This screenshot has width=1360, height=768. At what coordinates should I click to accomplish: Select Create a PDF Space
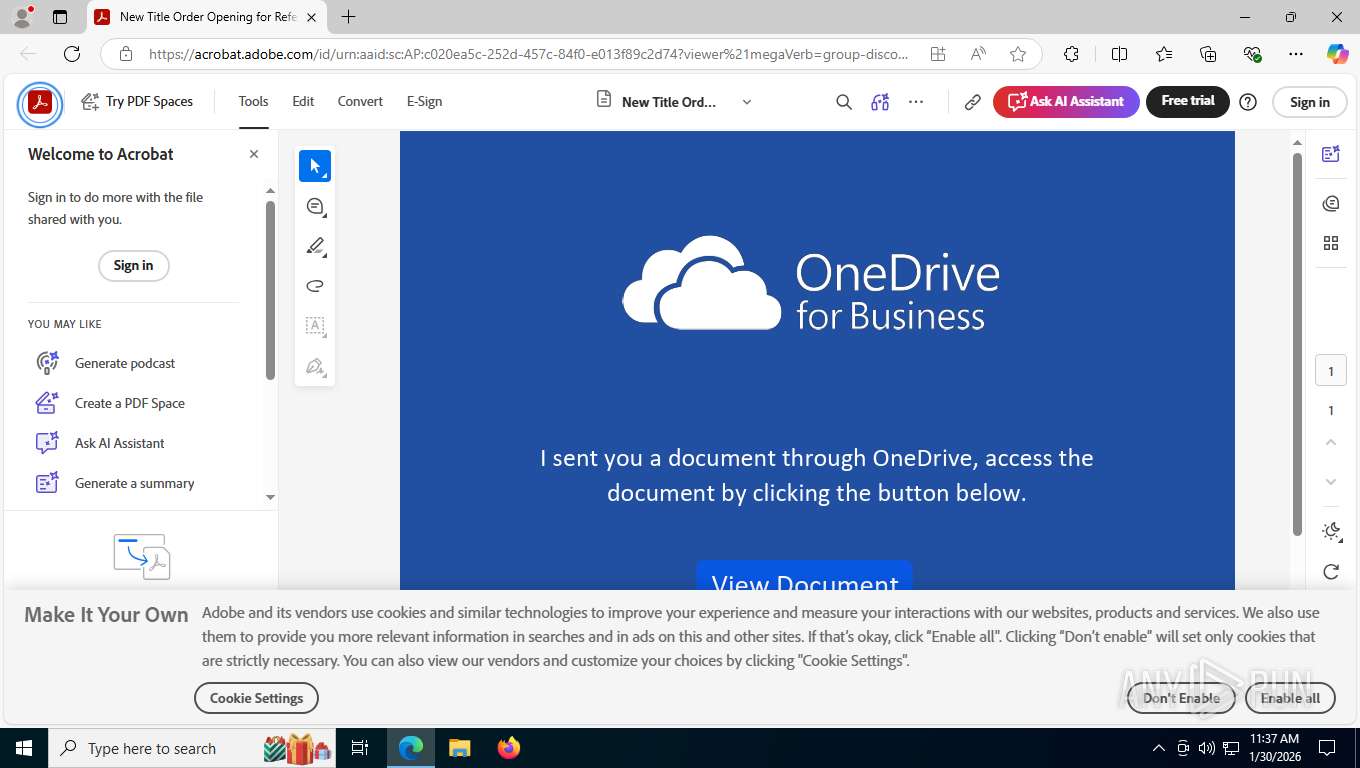[x=130, y=403]
